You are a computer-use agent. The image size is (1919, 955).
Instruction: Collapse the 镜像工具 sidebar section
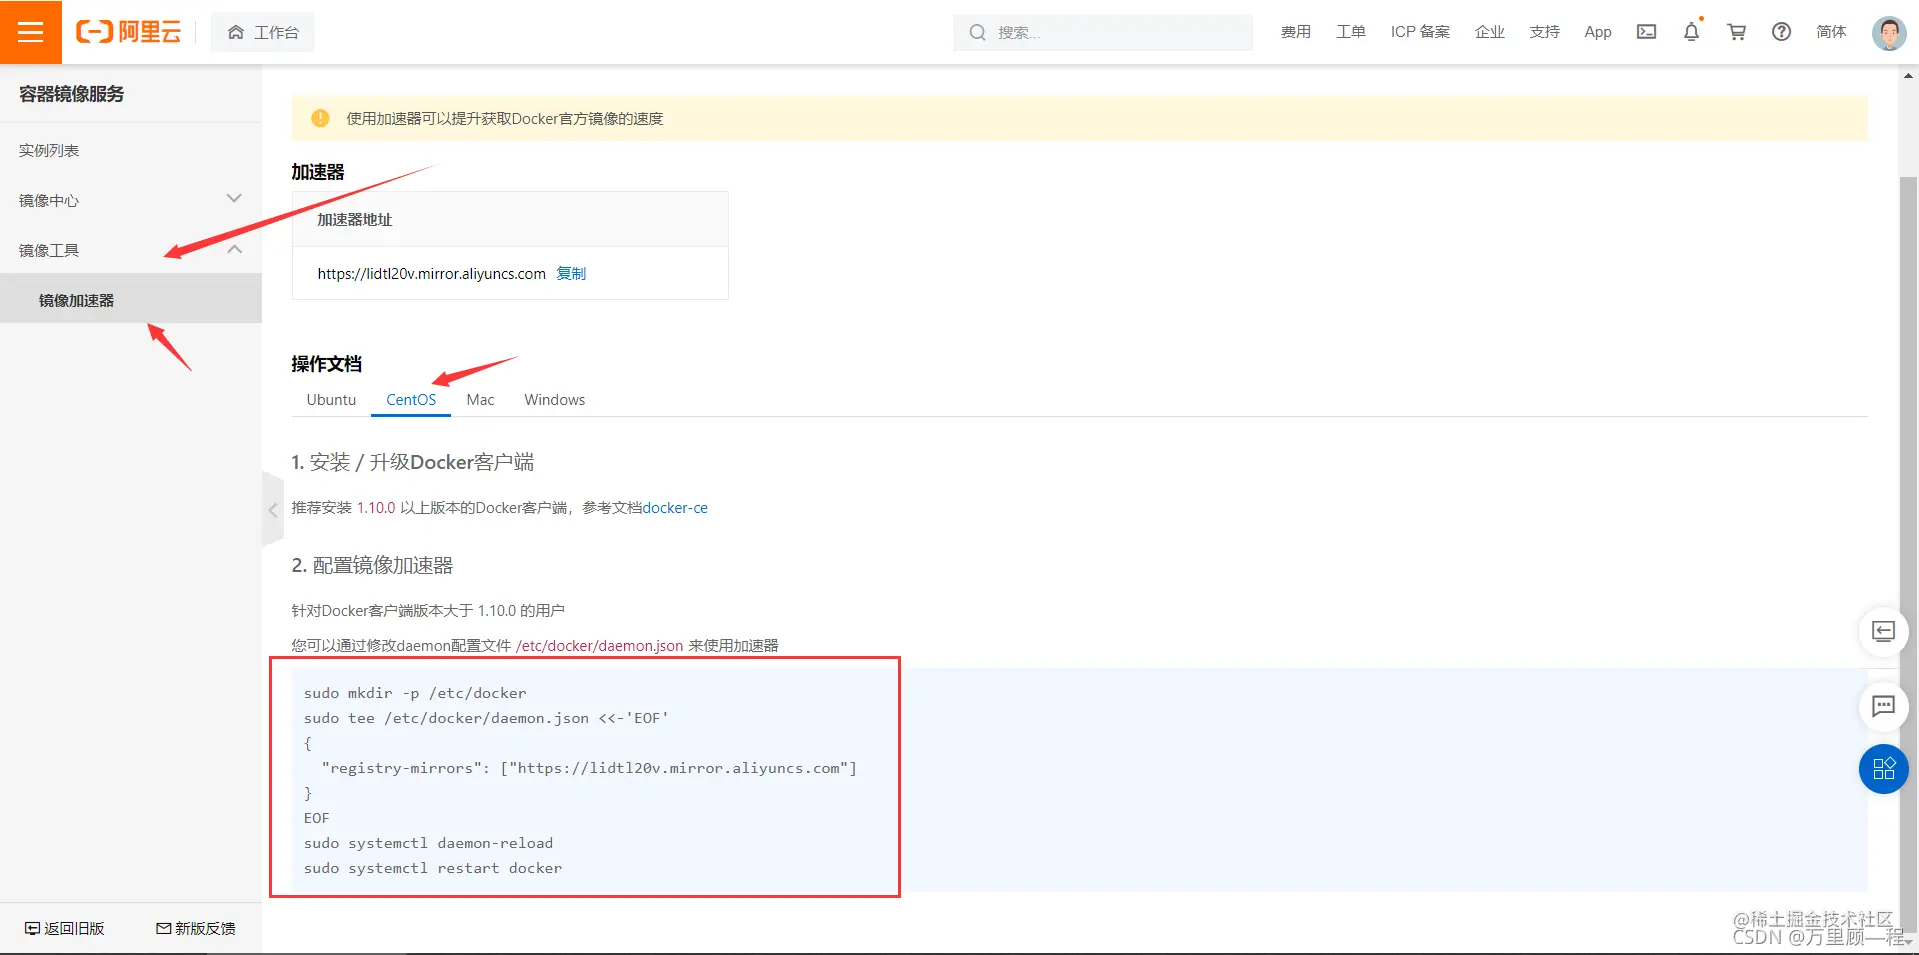[x=130, y=250]
